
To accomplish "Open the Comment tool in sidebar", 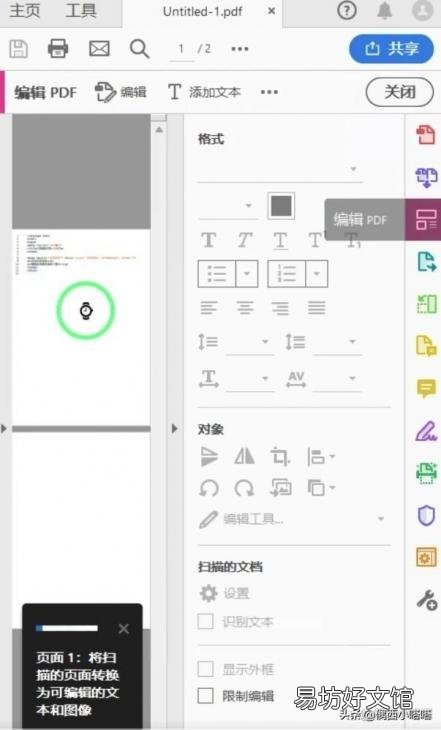I will (x=426, y=388).
